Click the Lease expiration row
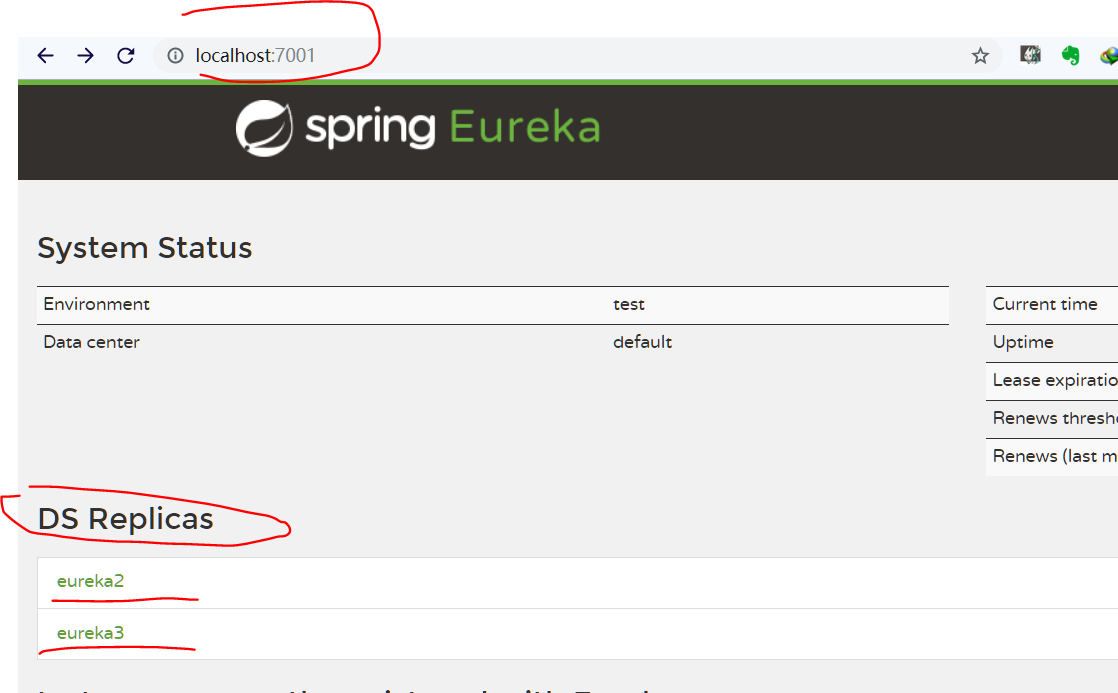The width and height of the screenshot is (1118, 693). [x=1050, y=380]
